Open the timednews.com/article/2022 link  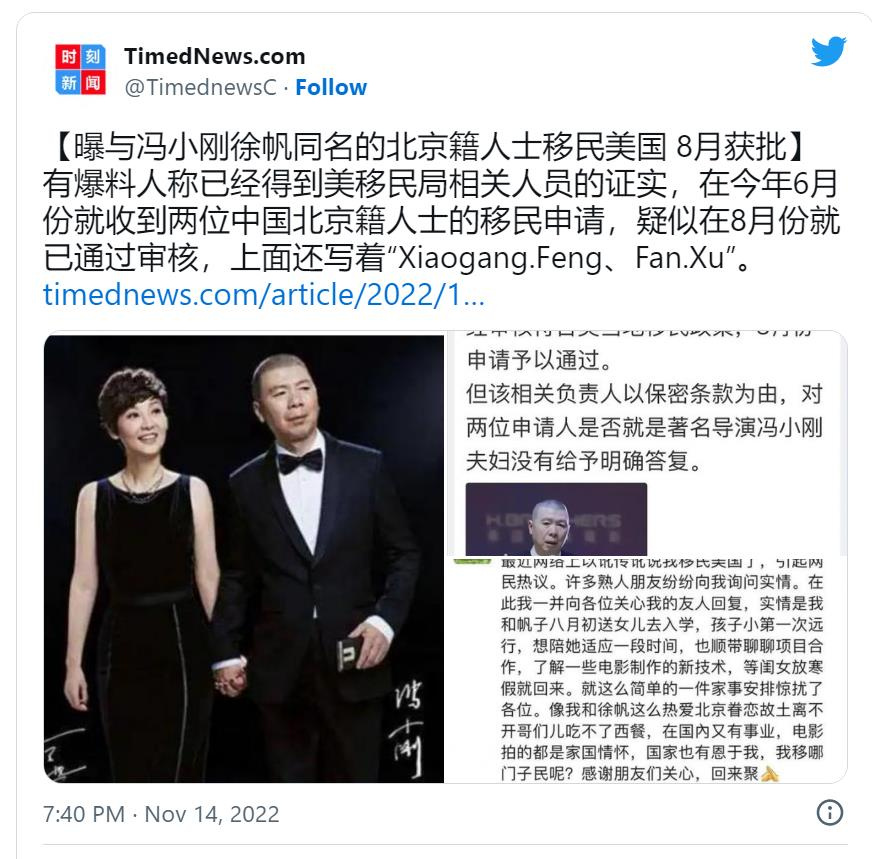[x=264, y=294]
